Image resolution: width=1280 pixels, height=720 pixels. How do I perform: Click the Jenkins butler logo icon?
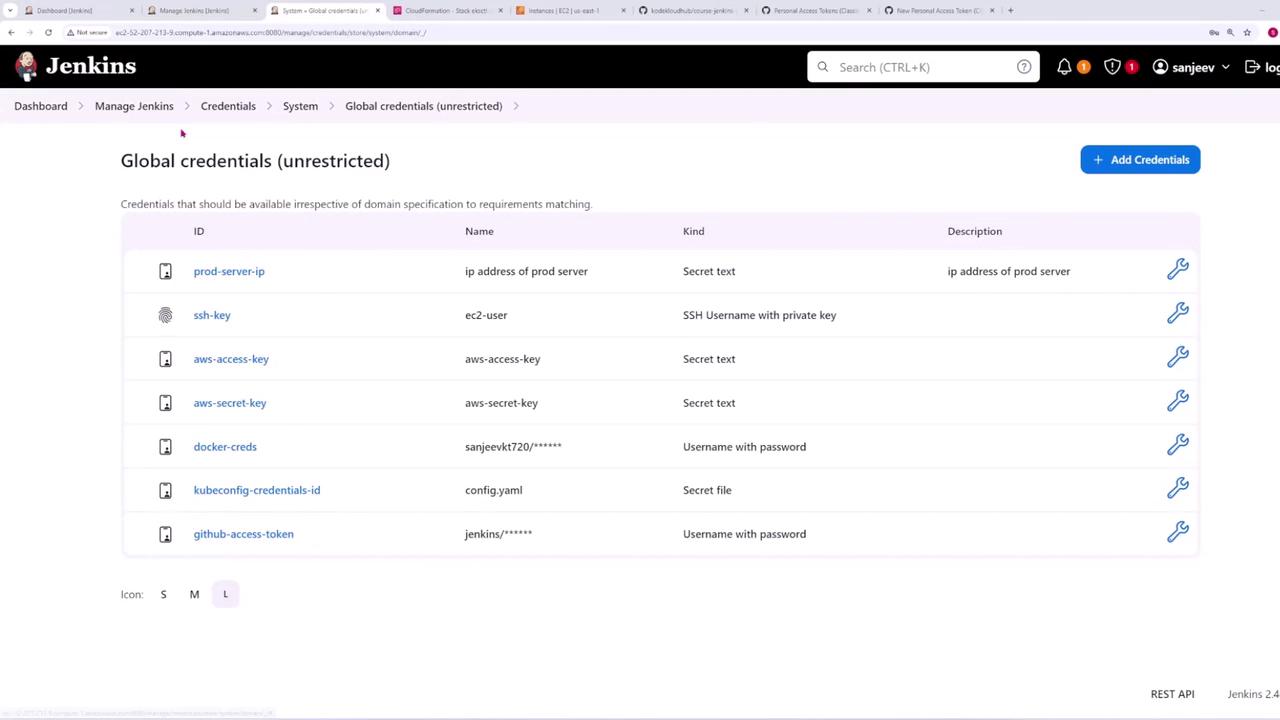tap(27, 66)
